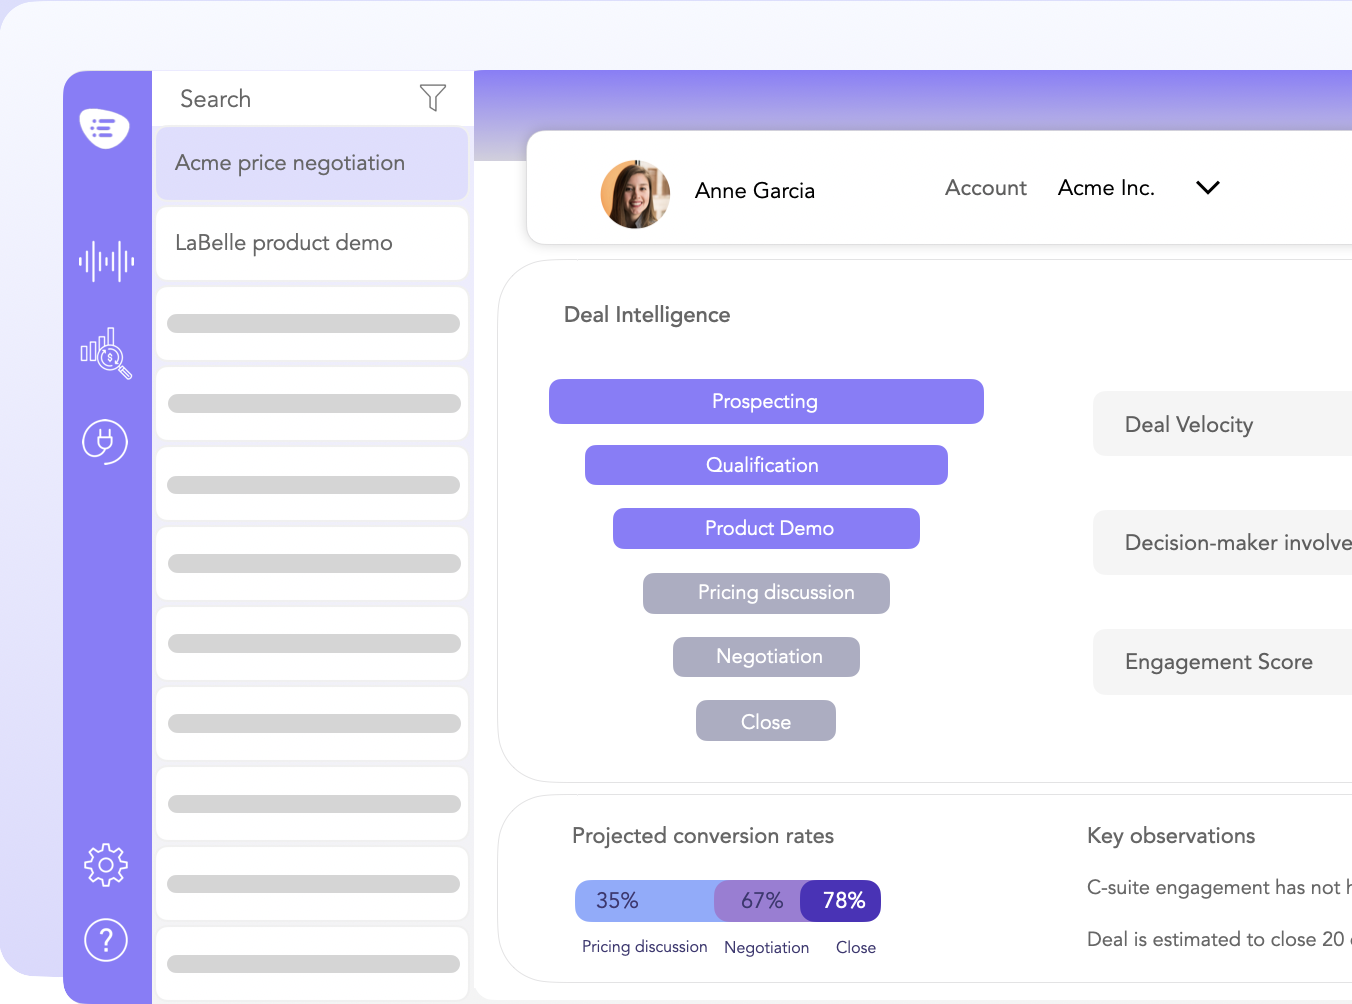Viewport: 1352px width, 1004px height.
Task: Click the Account label
Action: pos(986,188)
